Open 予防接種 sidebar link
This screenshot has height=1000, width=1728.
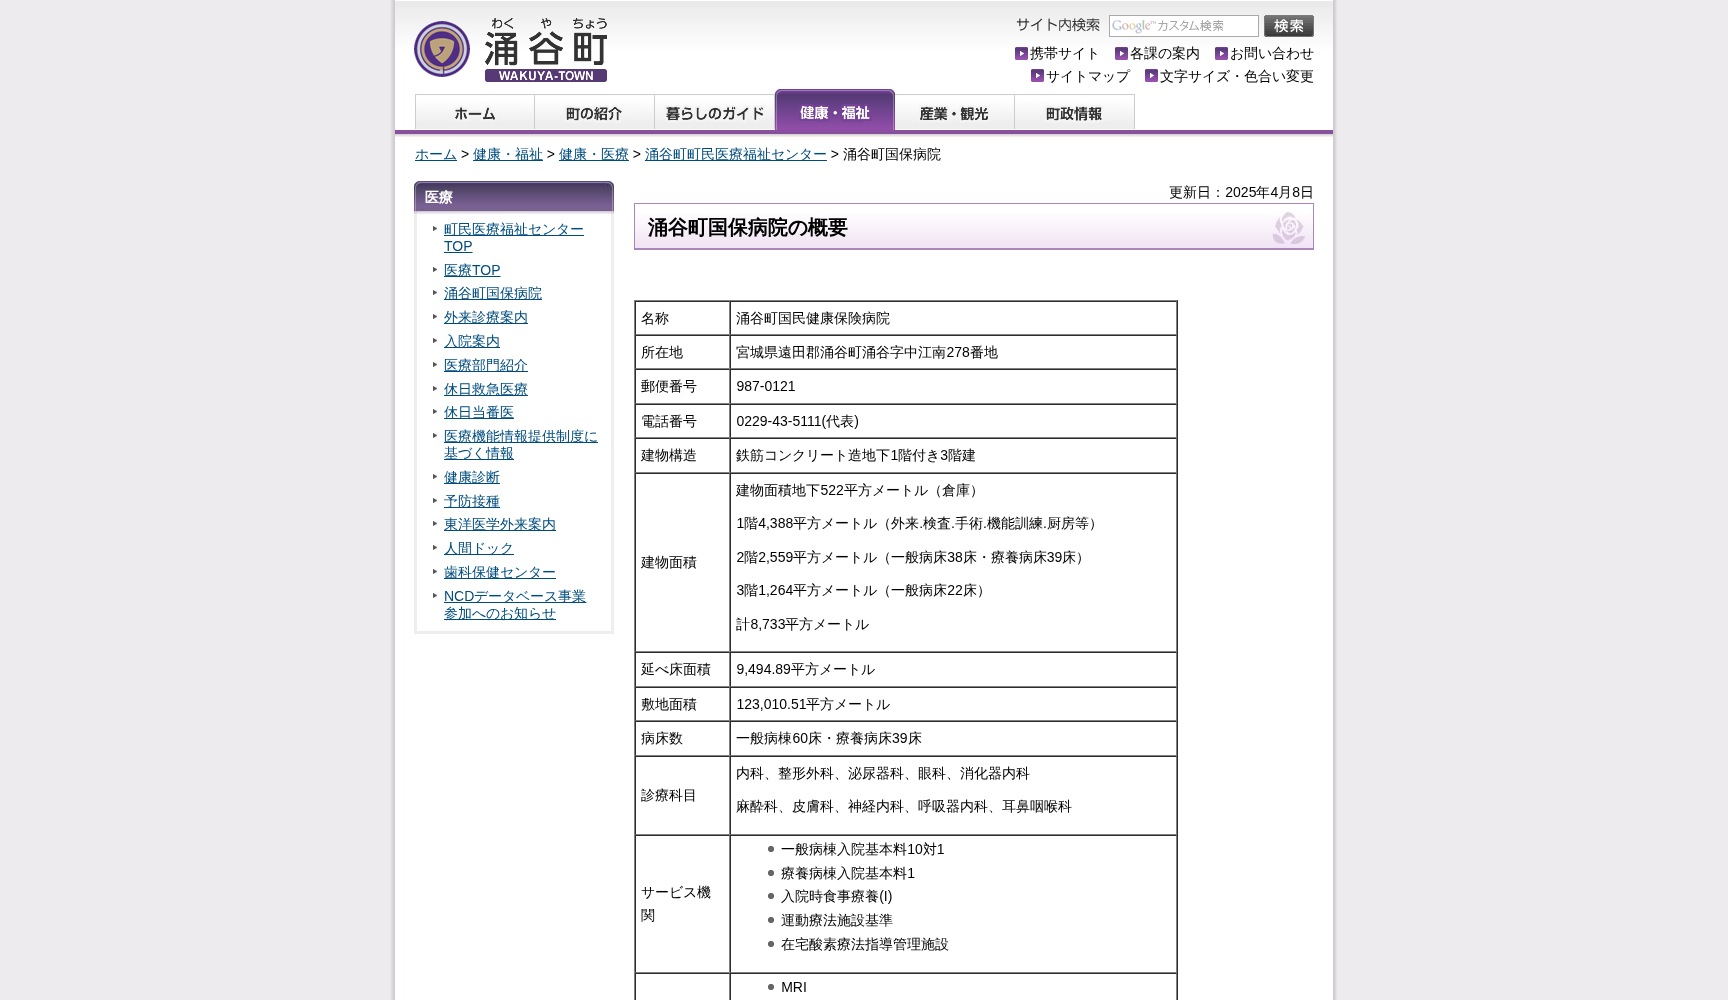point(472,501)
